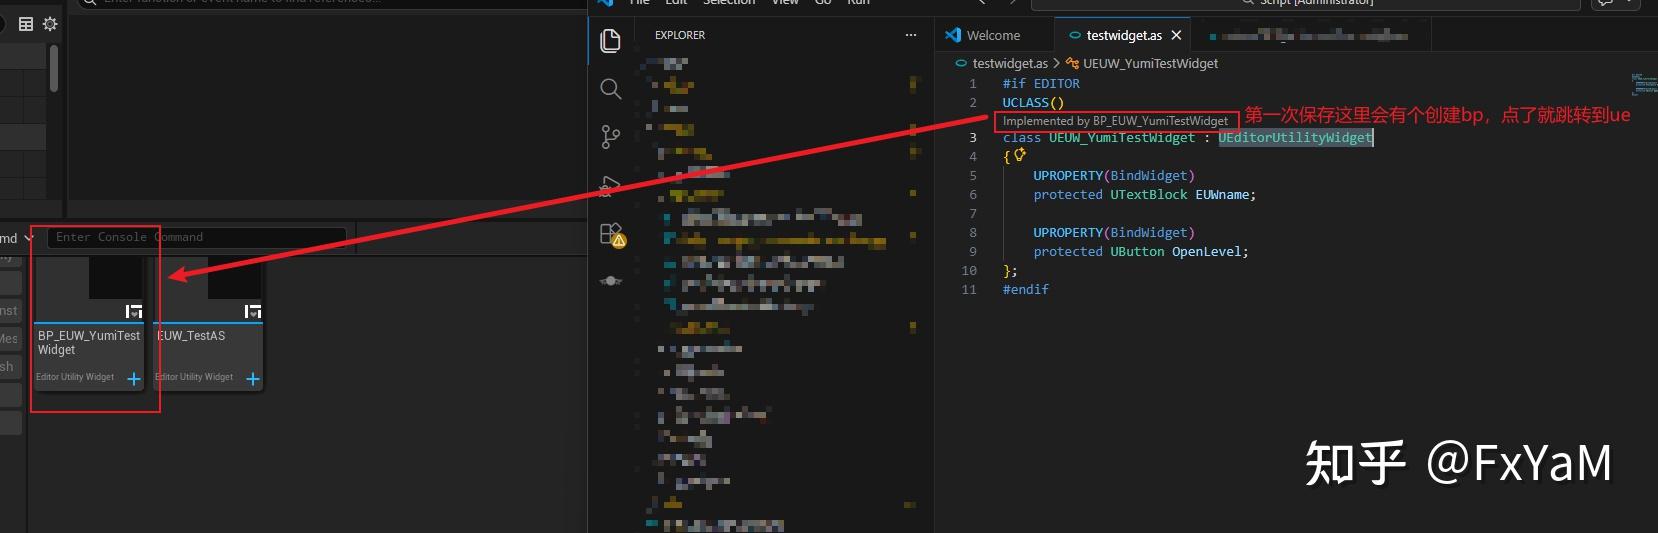The image size is (1658, 533).
Task: Click UEUW_YumiTestWidget in the breadcrumb
Action: pos(1150,63)
